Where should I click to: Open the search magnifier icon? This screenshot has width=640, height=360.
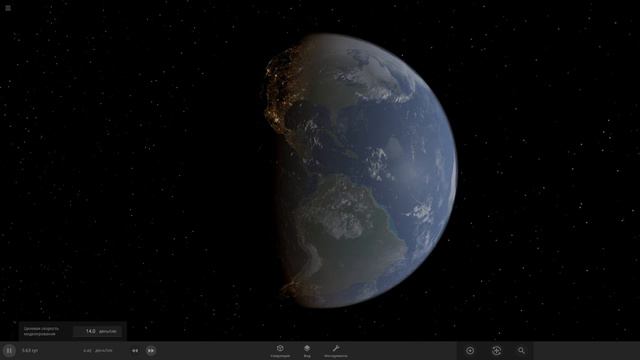521,351
